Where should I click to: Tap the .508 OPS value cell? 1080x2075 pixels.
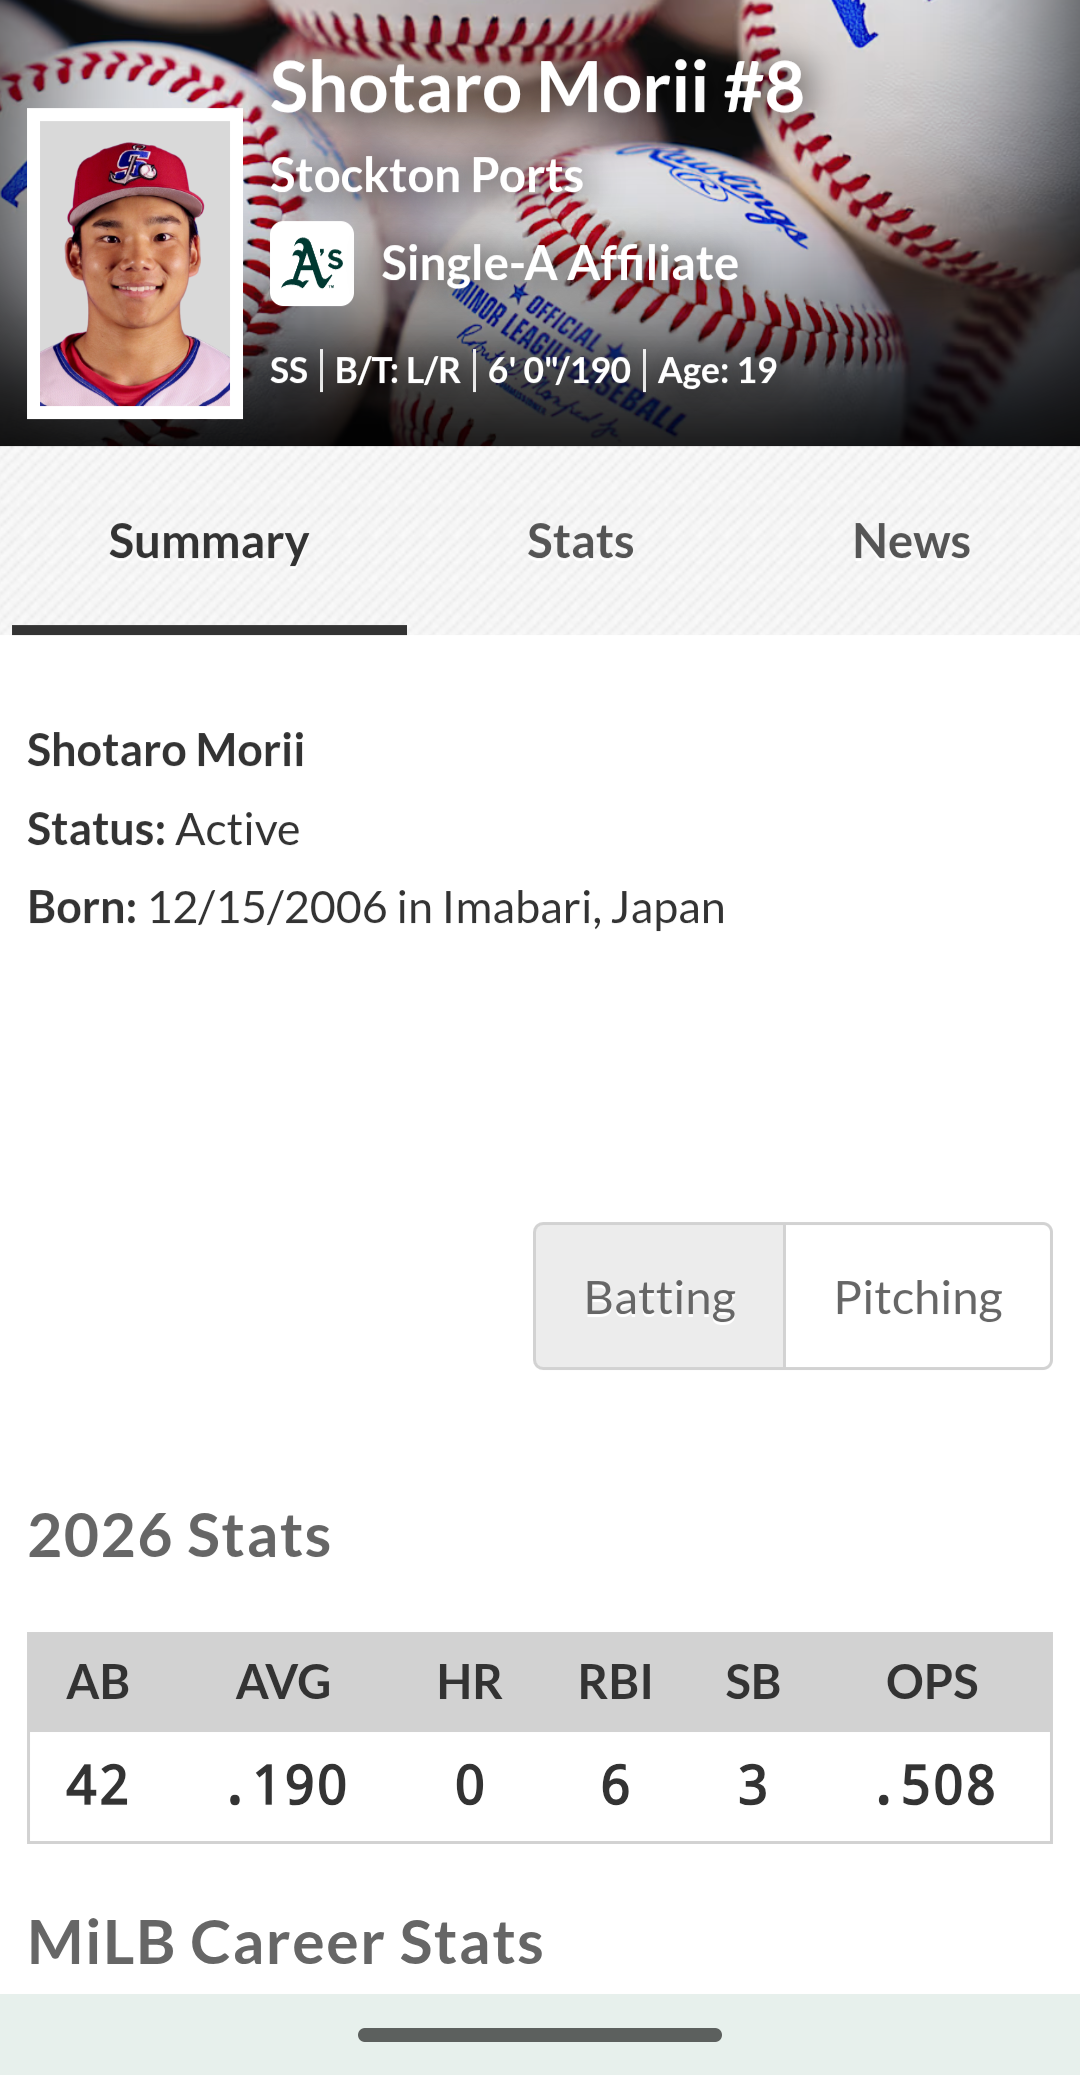pos(936,1785)
